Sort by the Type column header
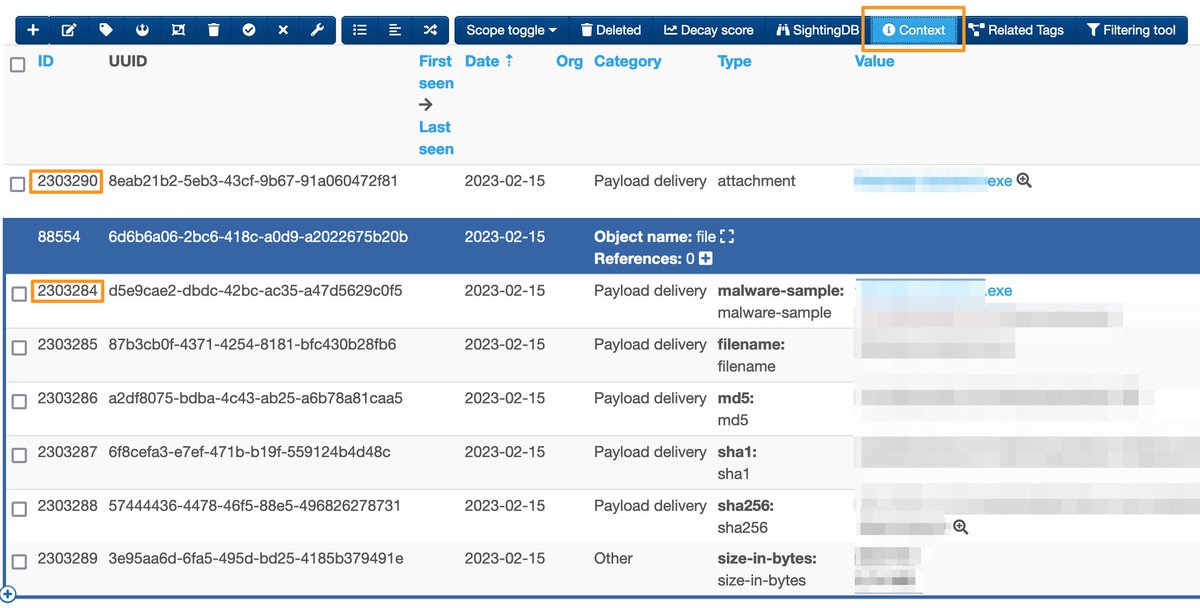This screenshot has height=608, width=1200. (734, 61)
